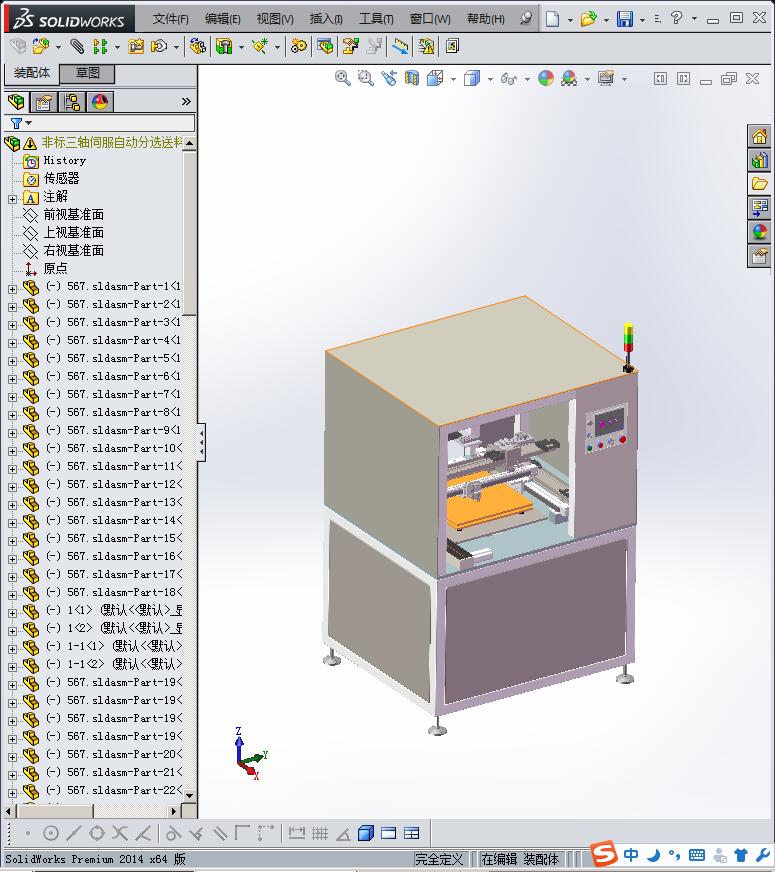Click the Open file icon
The image size is (775, 872).
tap(588, 19)
